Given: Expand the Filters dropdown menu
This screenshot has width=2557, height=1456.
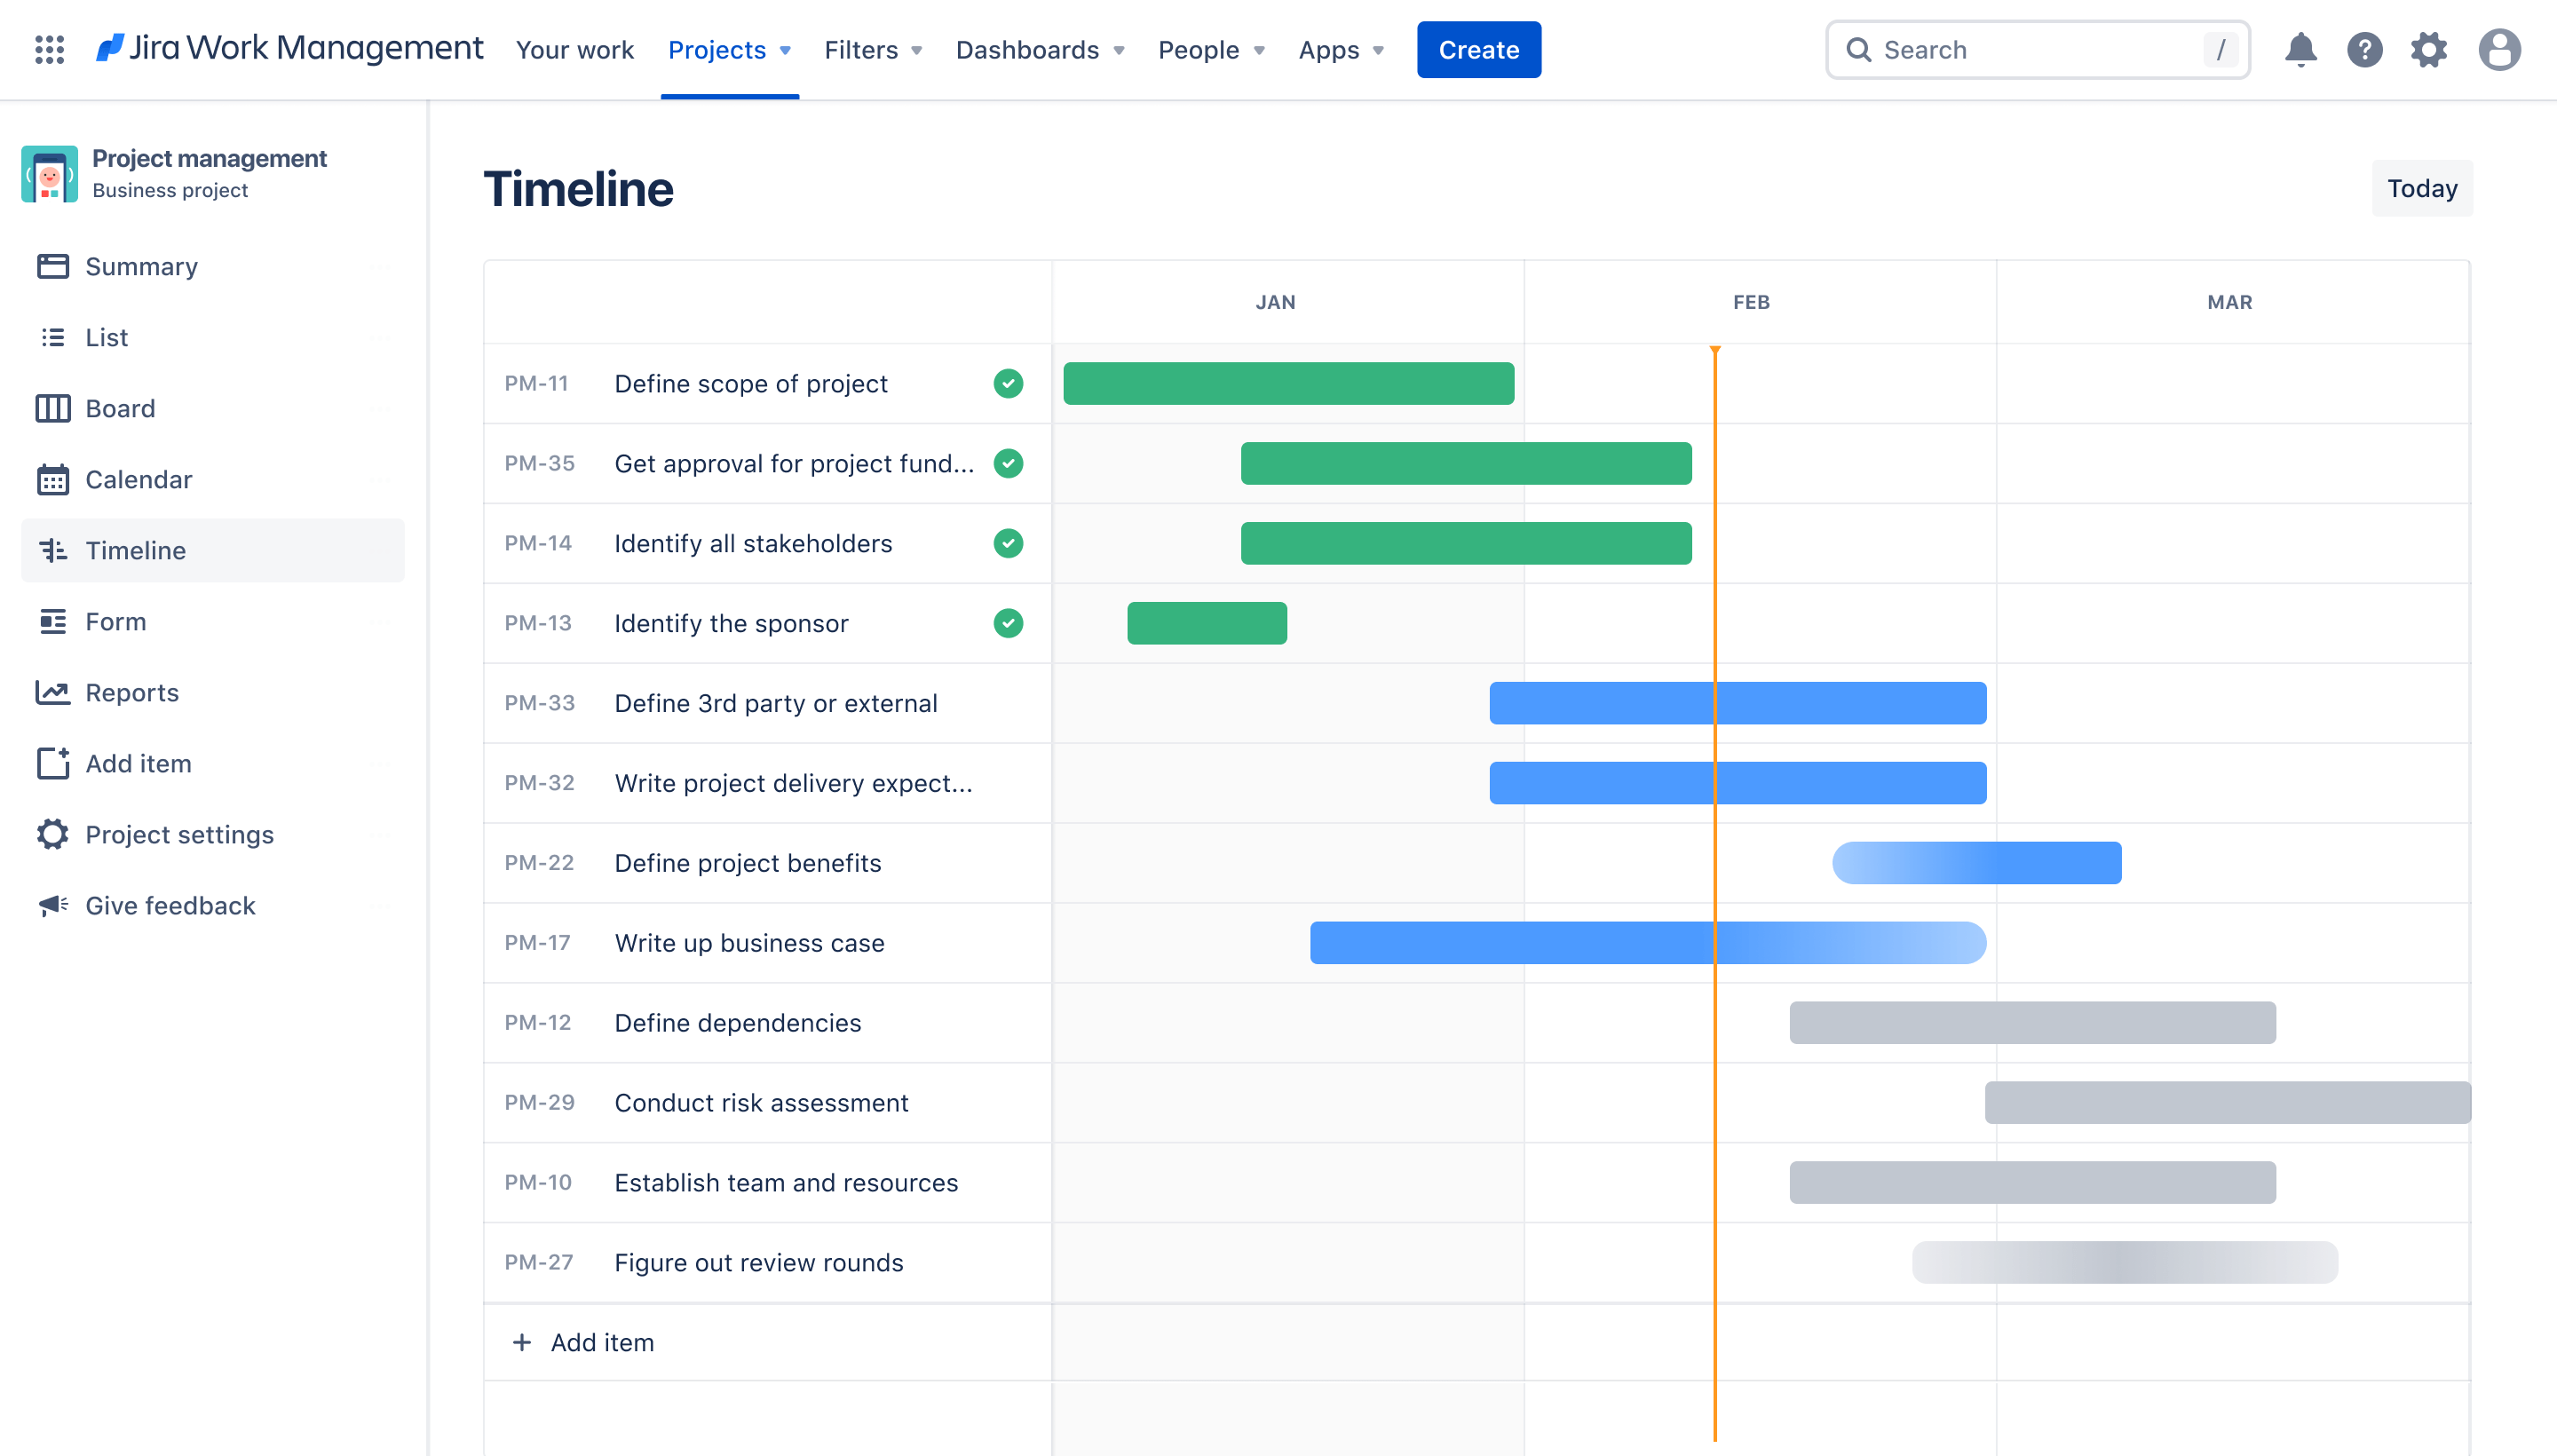Looking at the screenshot, I should tap(873, 47).
